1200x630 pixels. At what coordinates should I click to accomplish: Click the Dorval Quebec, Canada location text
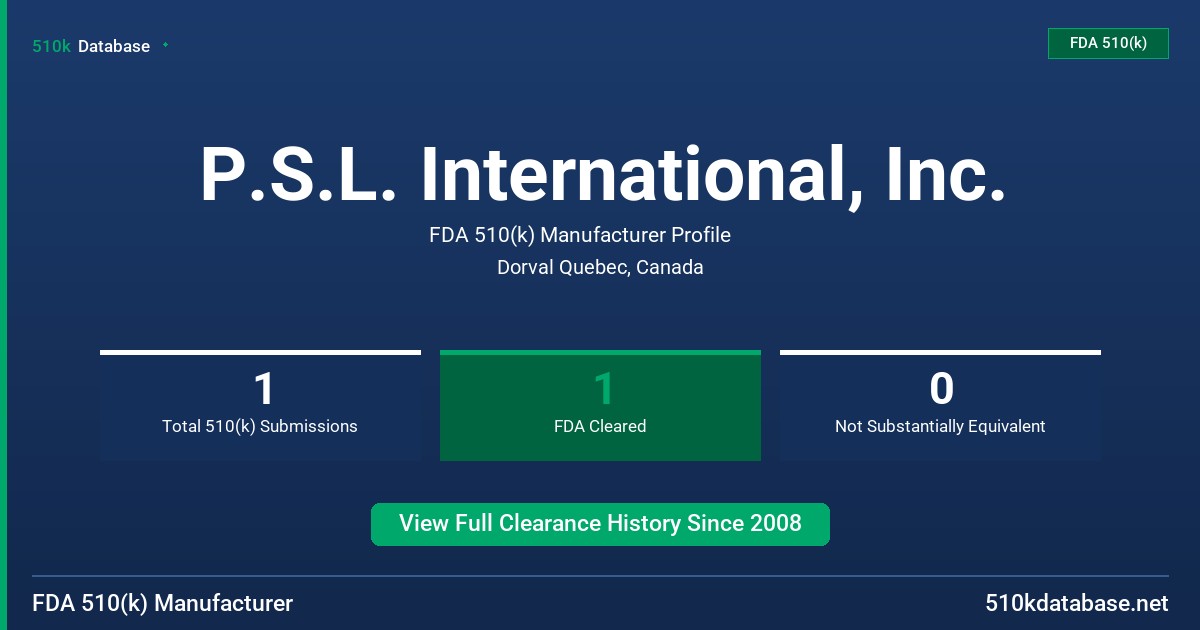click(x=600, y=267)
